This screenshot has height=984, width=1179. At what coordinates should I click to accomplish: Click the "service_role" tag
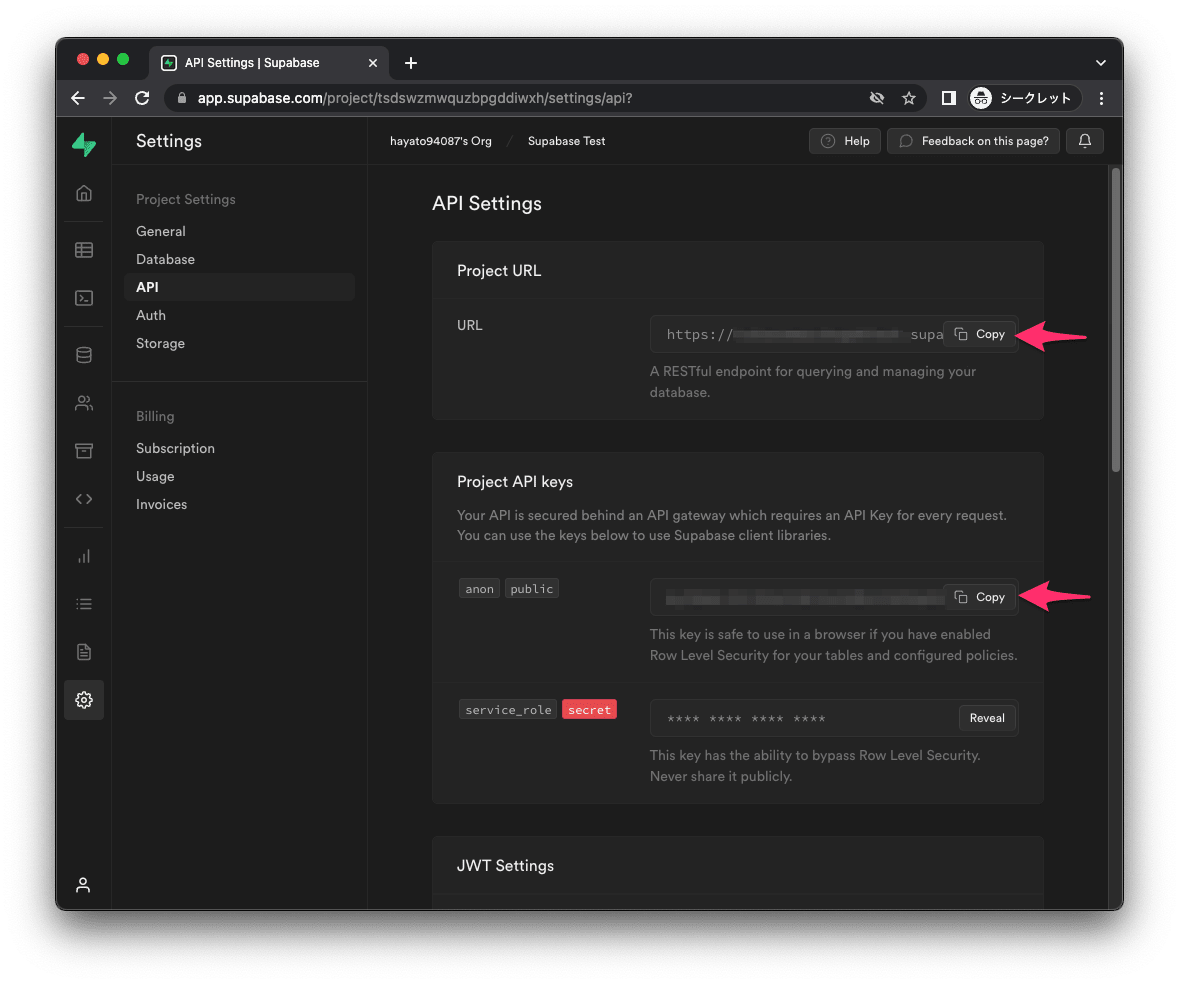pyautogui.click(x=508, y=710)
